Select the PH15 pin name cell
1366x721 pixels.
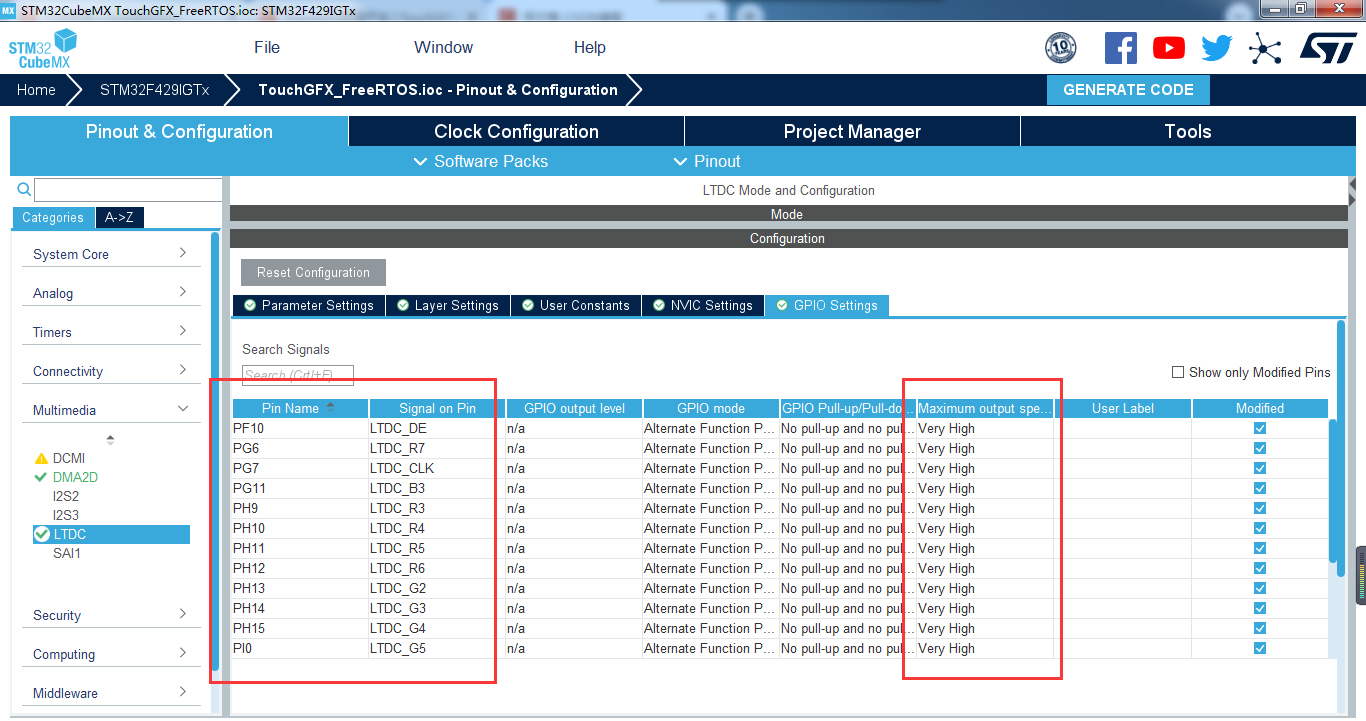[300, 628]
